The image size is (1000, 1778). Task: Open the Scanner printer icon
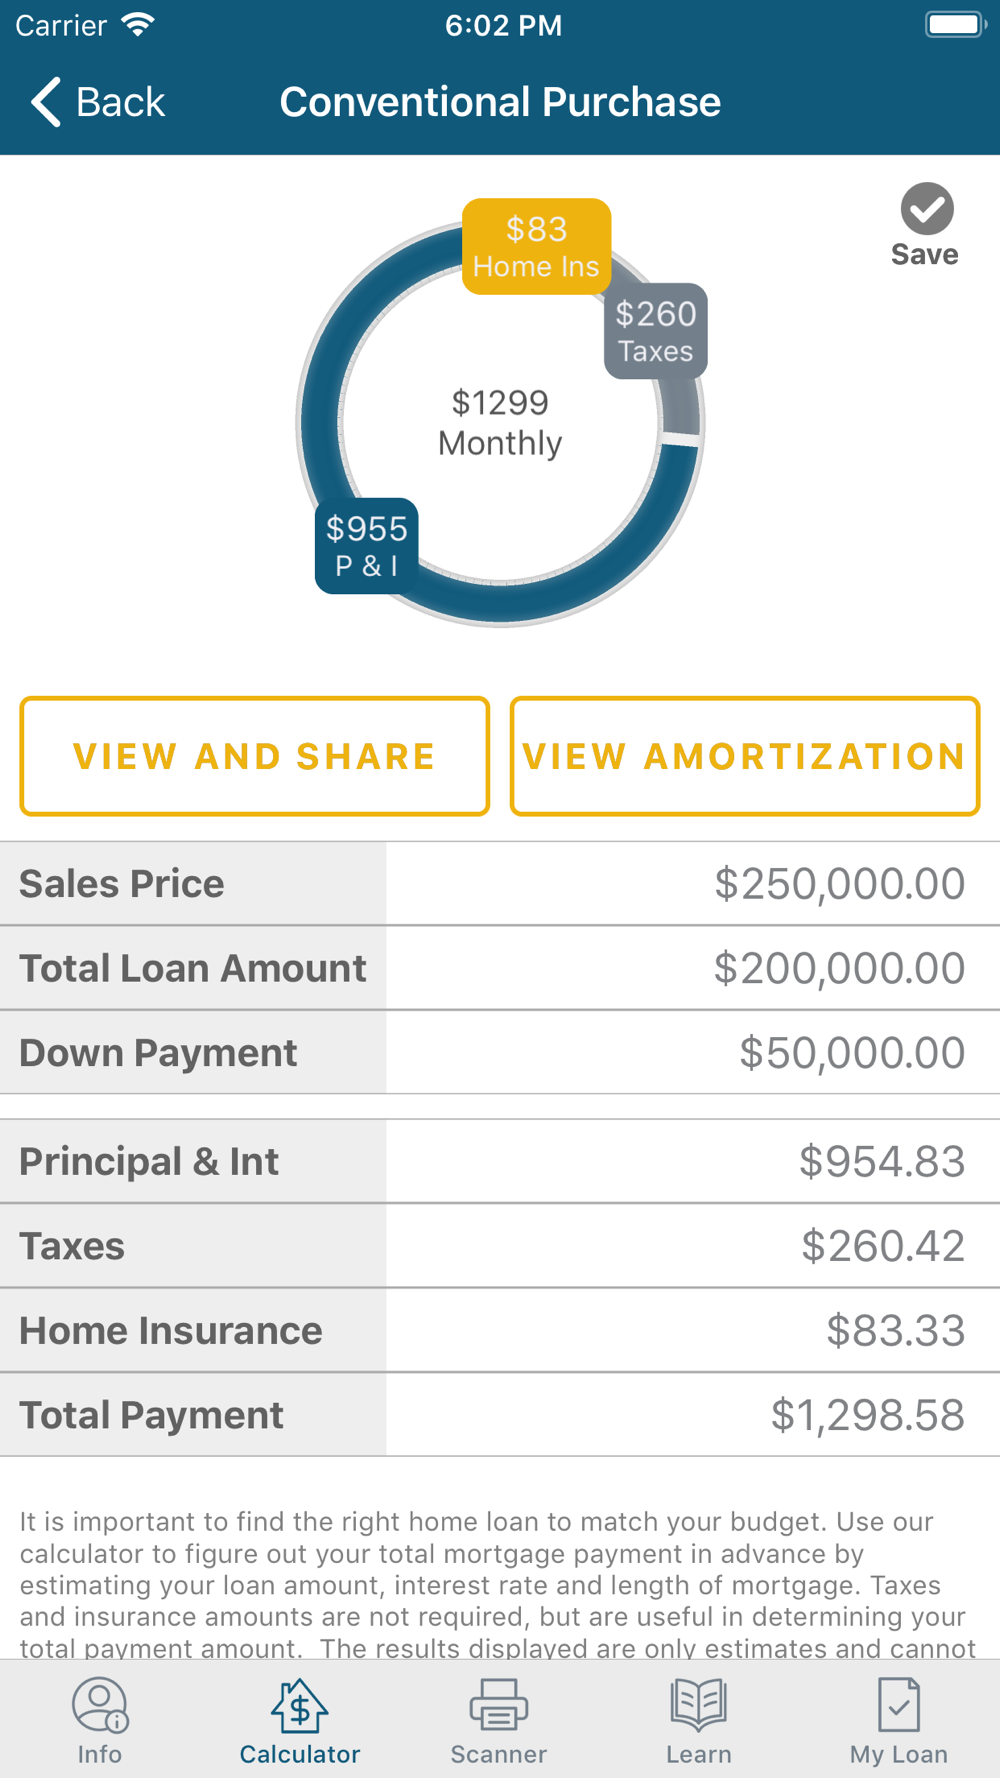499,1705
